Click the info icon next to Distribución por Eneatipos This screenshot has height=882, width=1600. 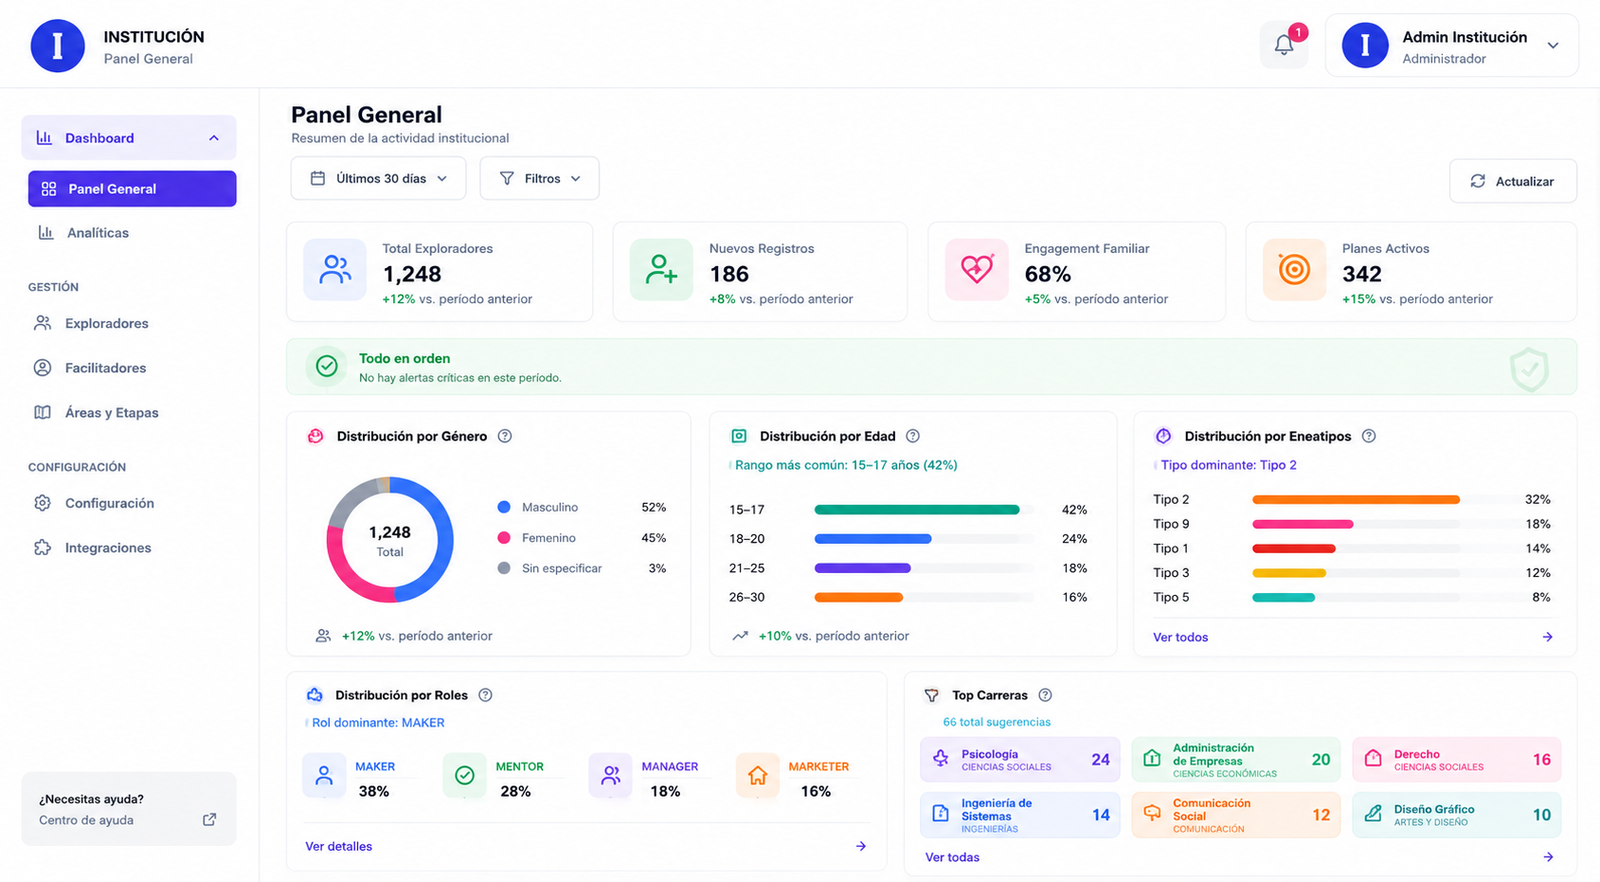(x=1369, y=436)
